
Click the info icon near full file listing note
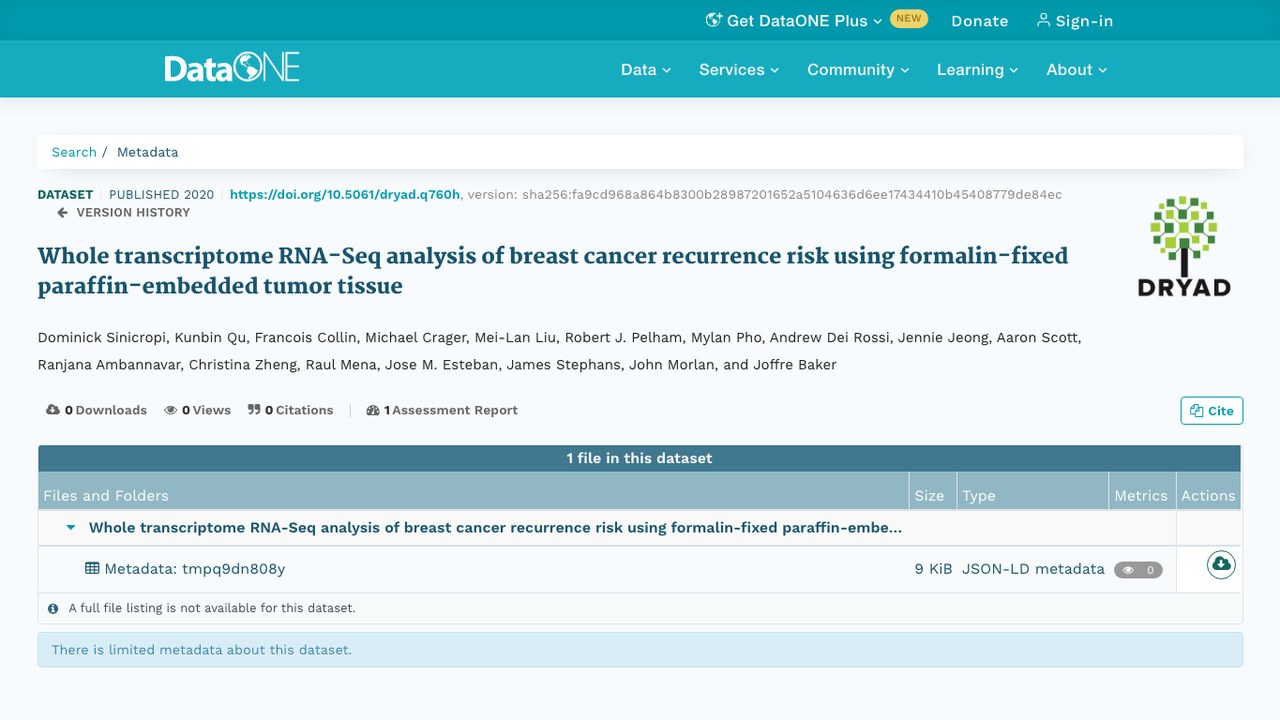[53, 608]
